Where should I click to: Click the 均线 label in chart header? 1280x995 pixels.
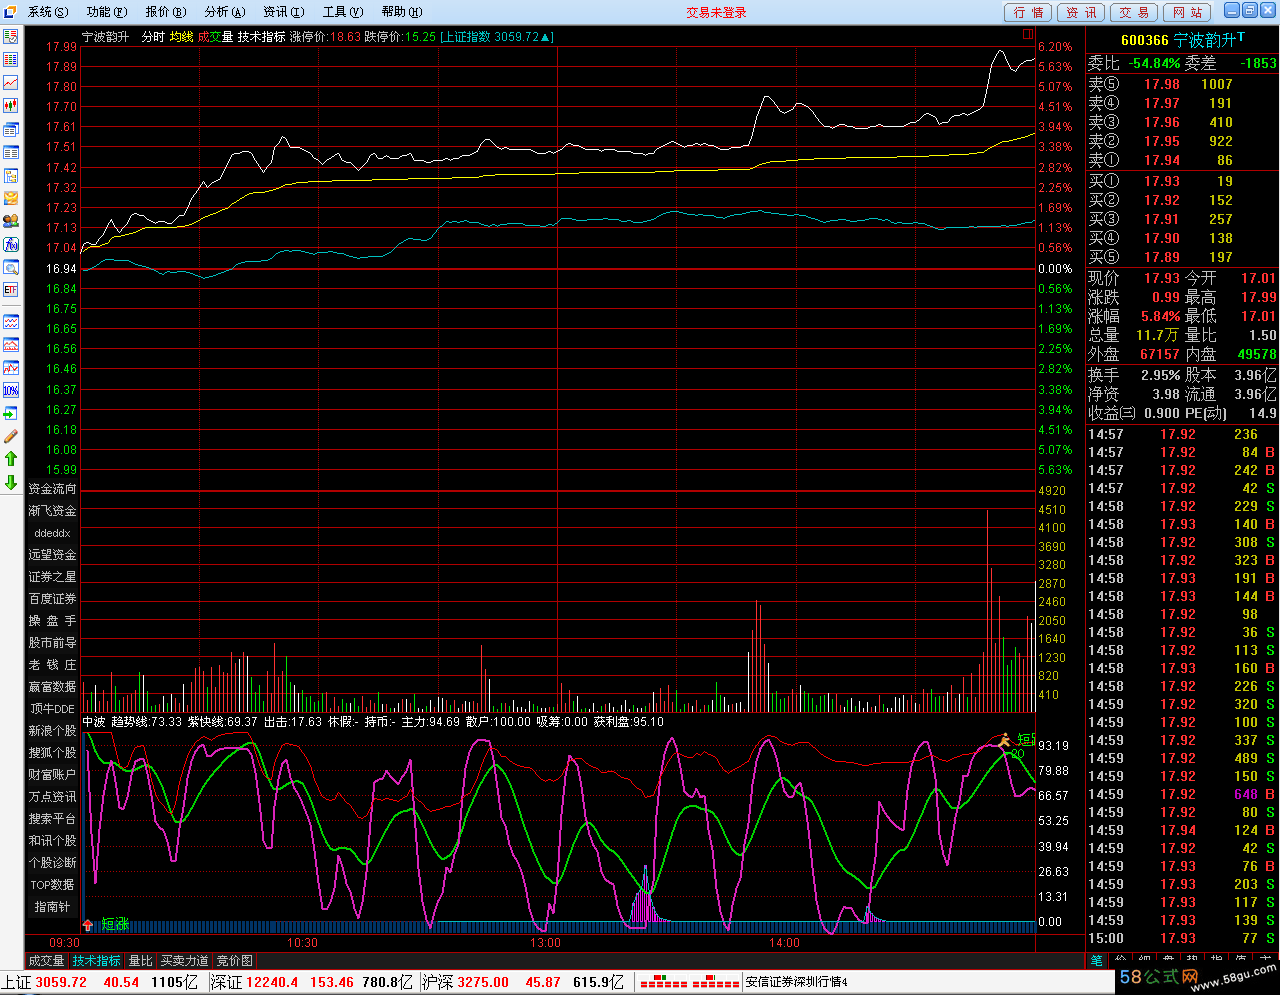tap(181, 37)
